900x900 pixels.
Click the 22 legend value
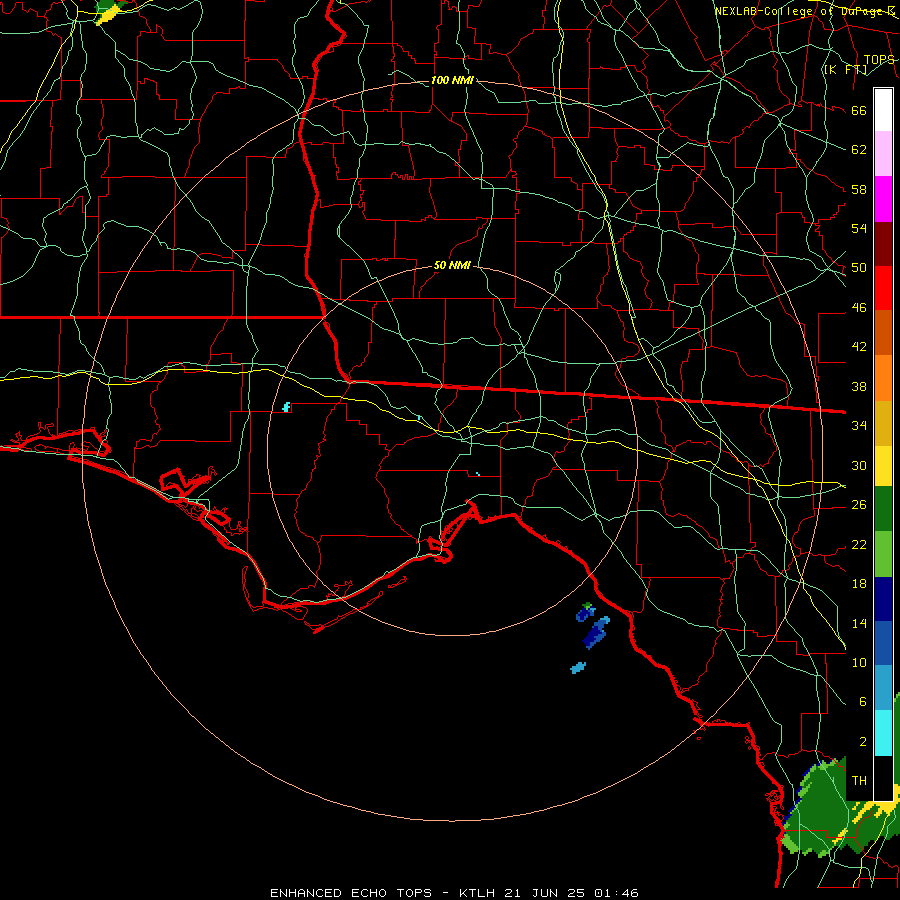[859, 544]
